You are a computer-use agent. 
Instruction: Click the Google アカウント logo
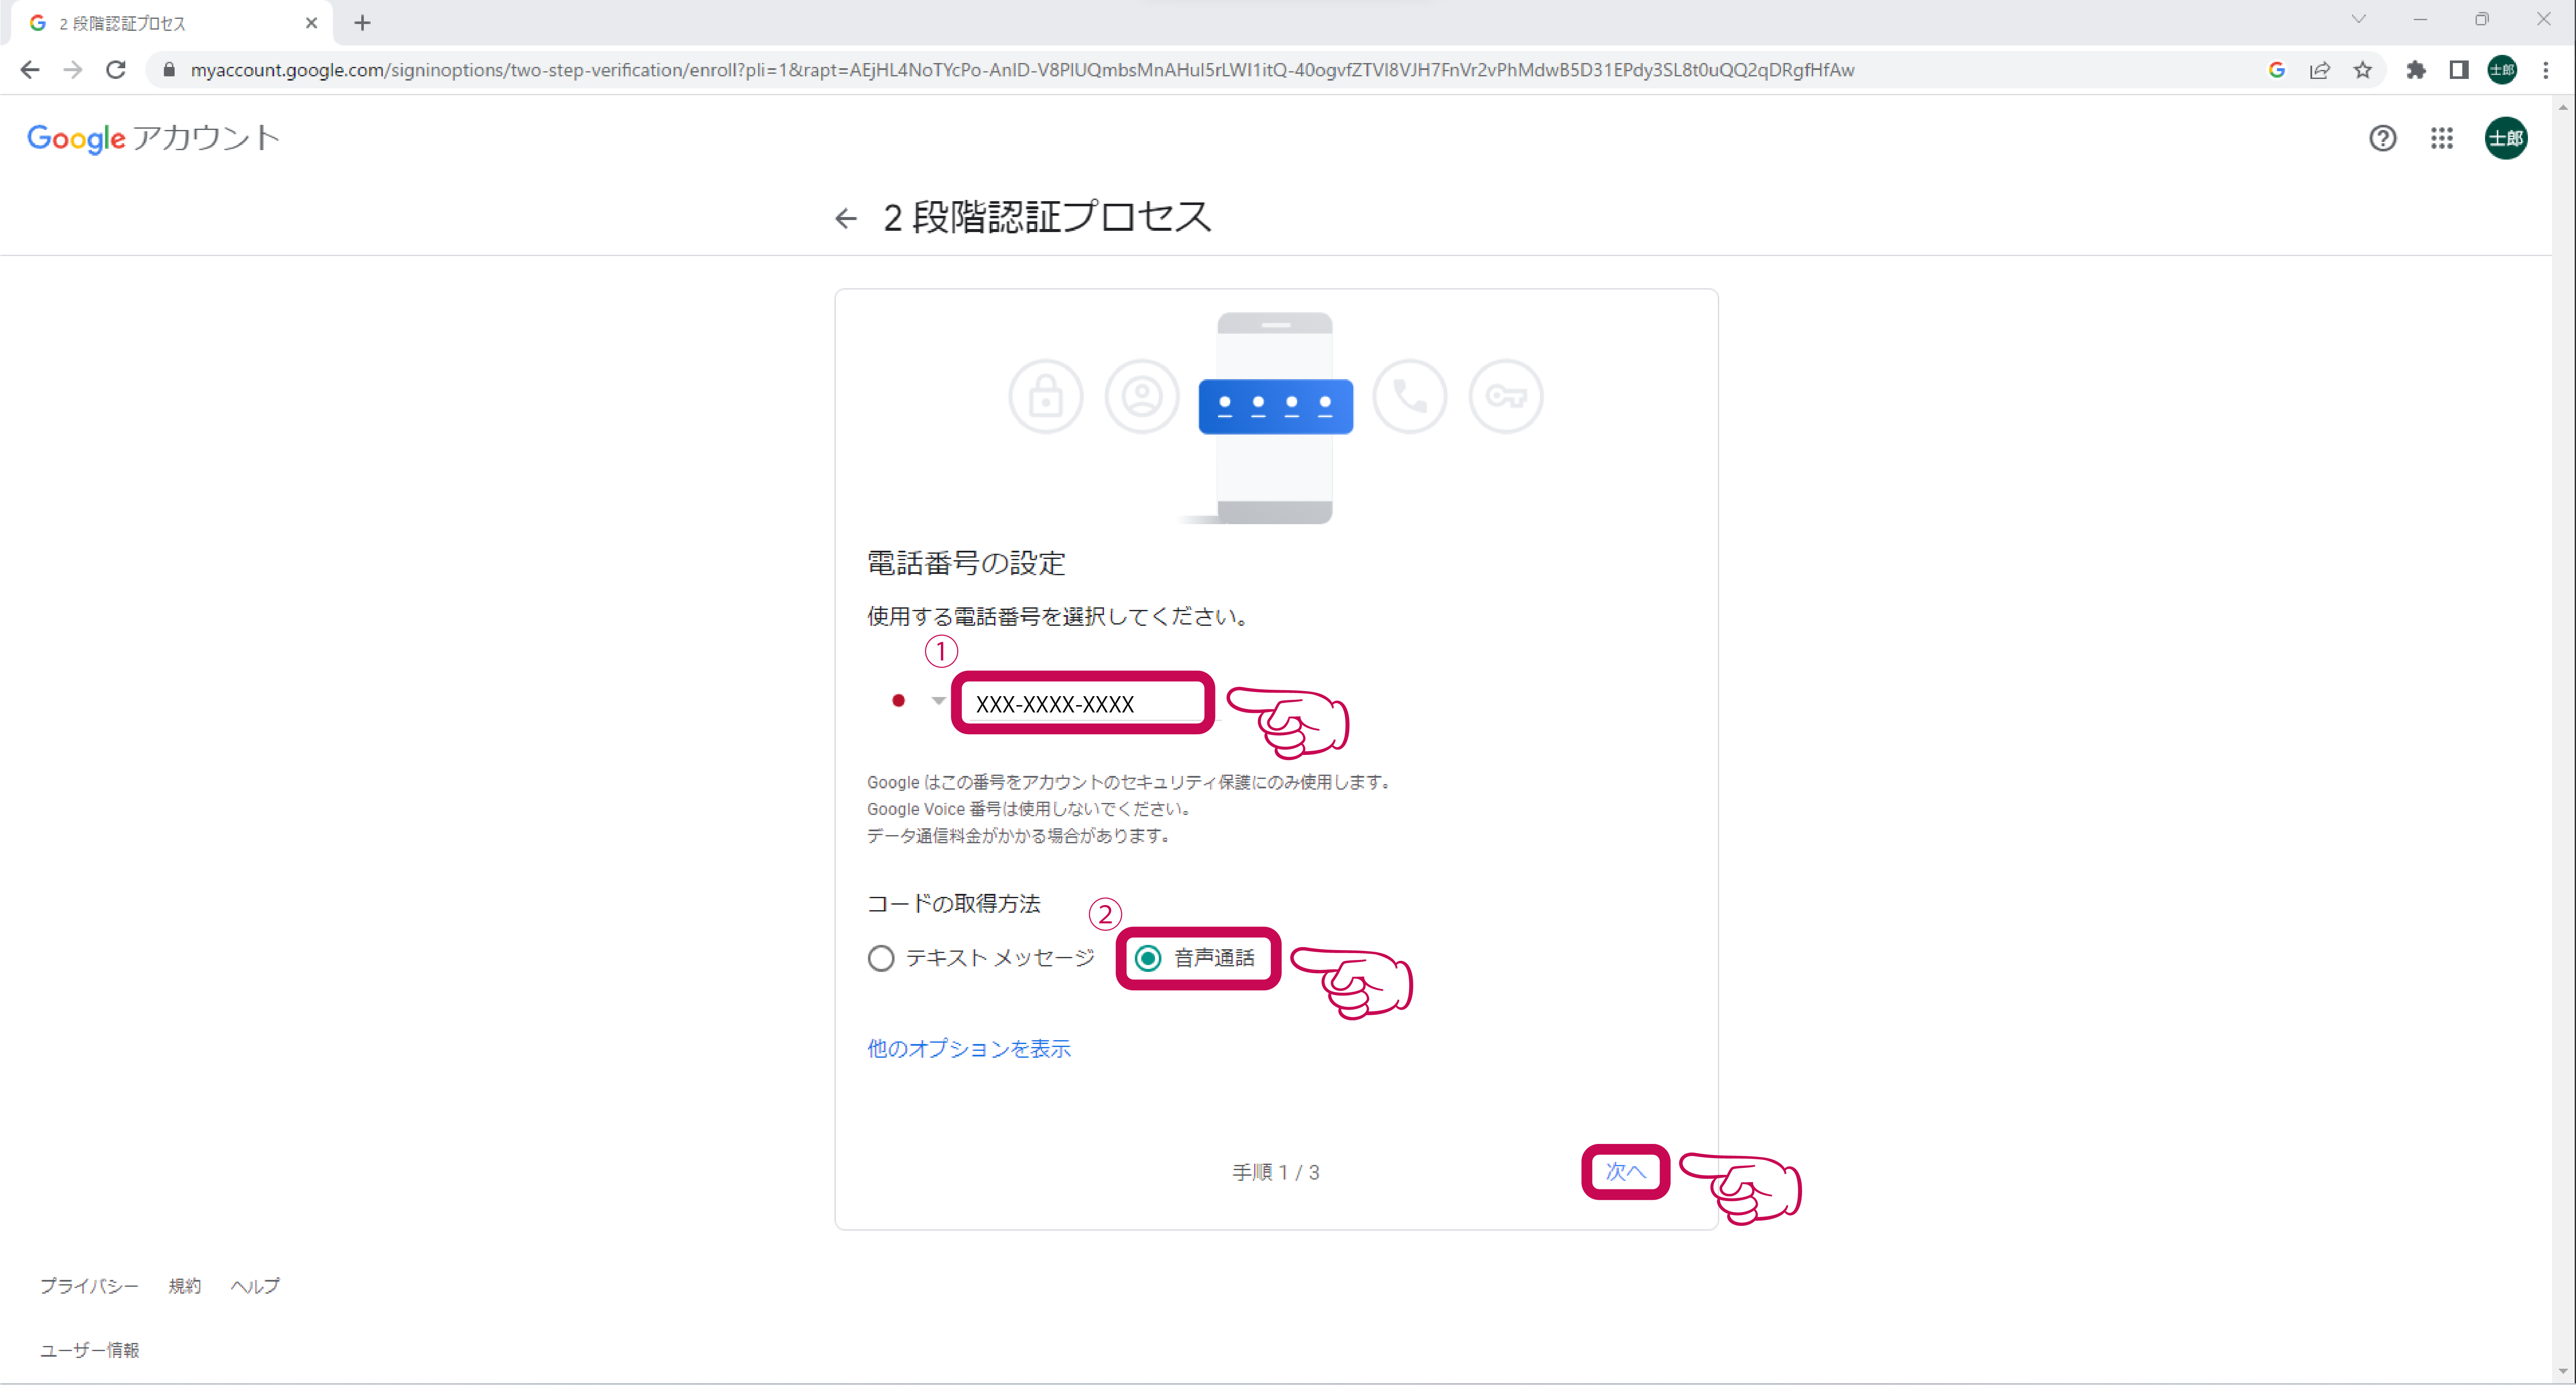click(153, 138)
